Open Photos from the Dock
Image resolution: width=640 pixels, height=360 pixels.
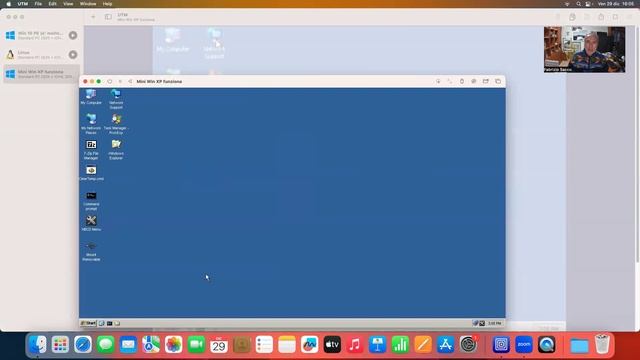173,344
